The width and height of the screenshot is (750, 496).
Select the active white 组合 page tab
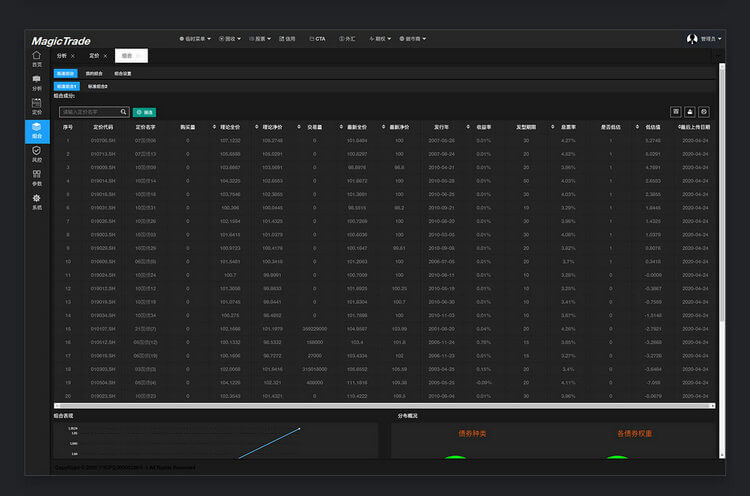[132, 56]
